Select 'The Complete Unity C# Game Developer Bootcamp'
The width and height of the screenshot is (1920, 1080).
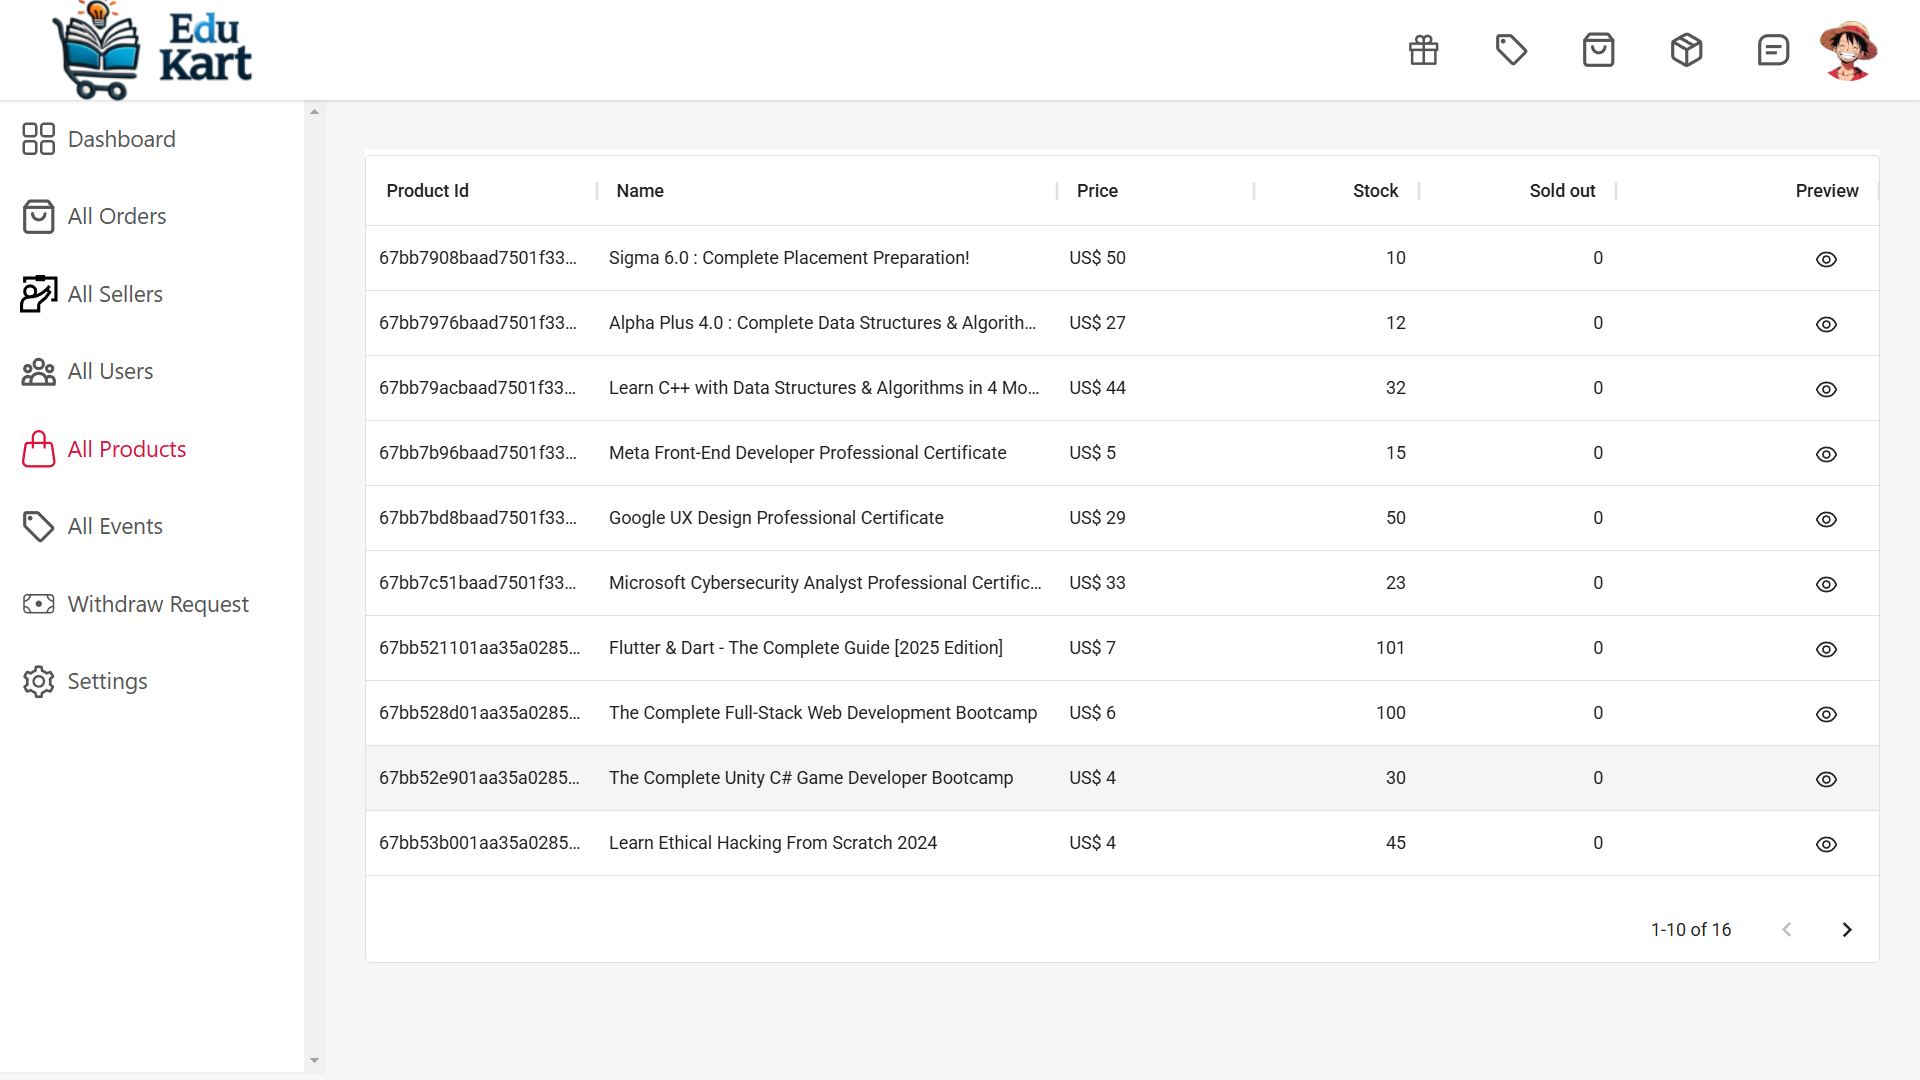811,778
